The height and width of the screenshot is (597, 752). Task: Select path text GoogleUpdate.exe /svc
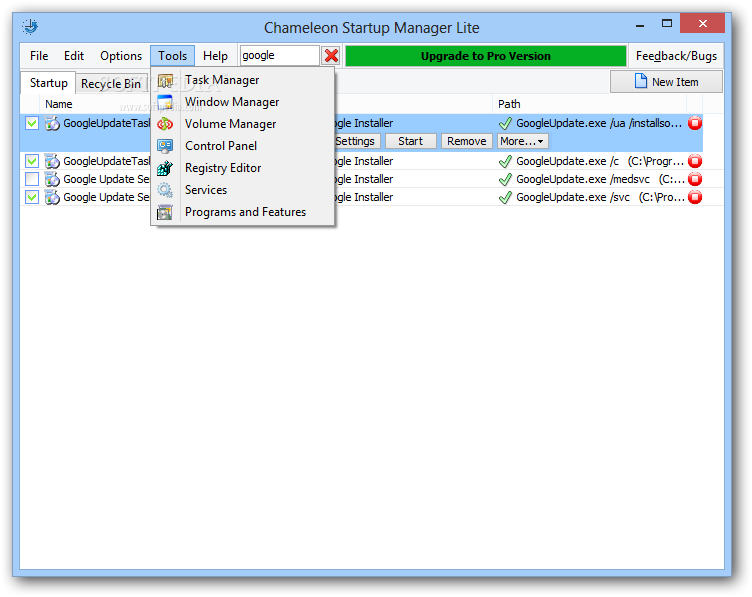tap(573, 197)
